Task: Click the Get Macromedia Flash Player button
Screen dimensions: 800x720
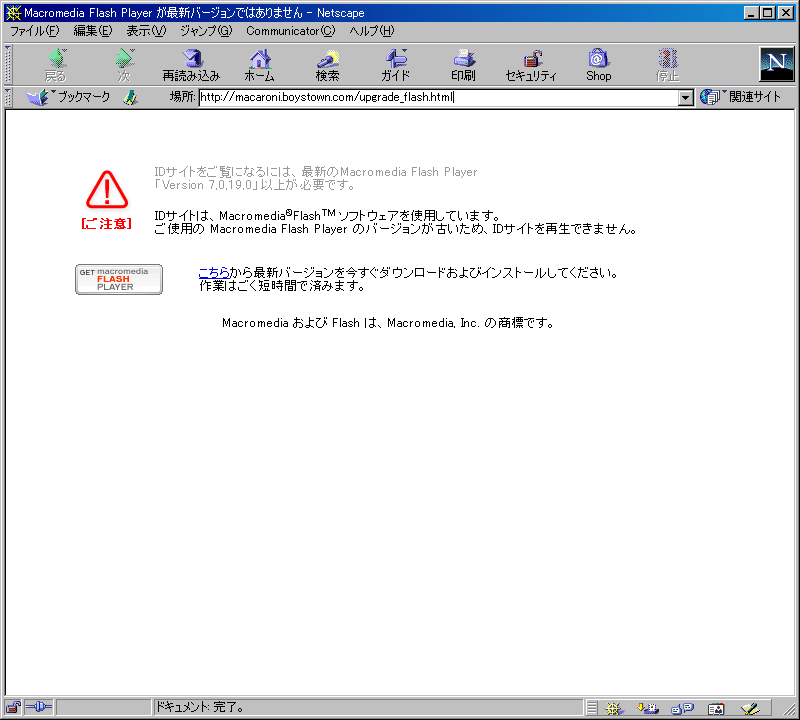Action: pyautogui.click(x=119, y=279)
